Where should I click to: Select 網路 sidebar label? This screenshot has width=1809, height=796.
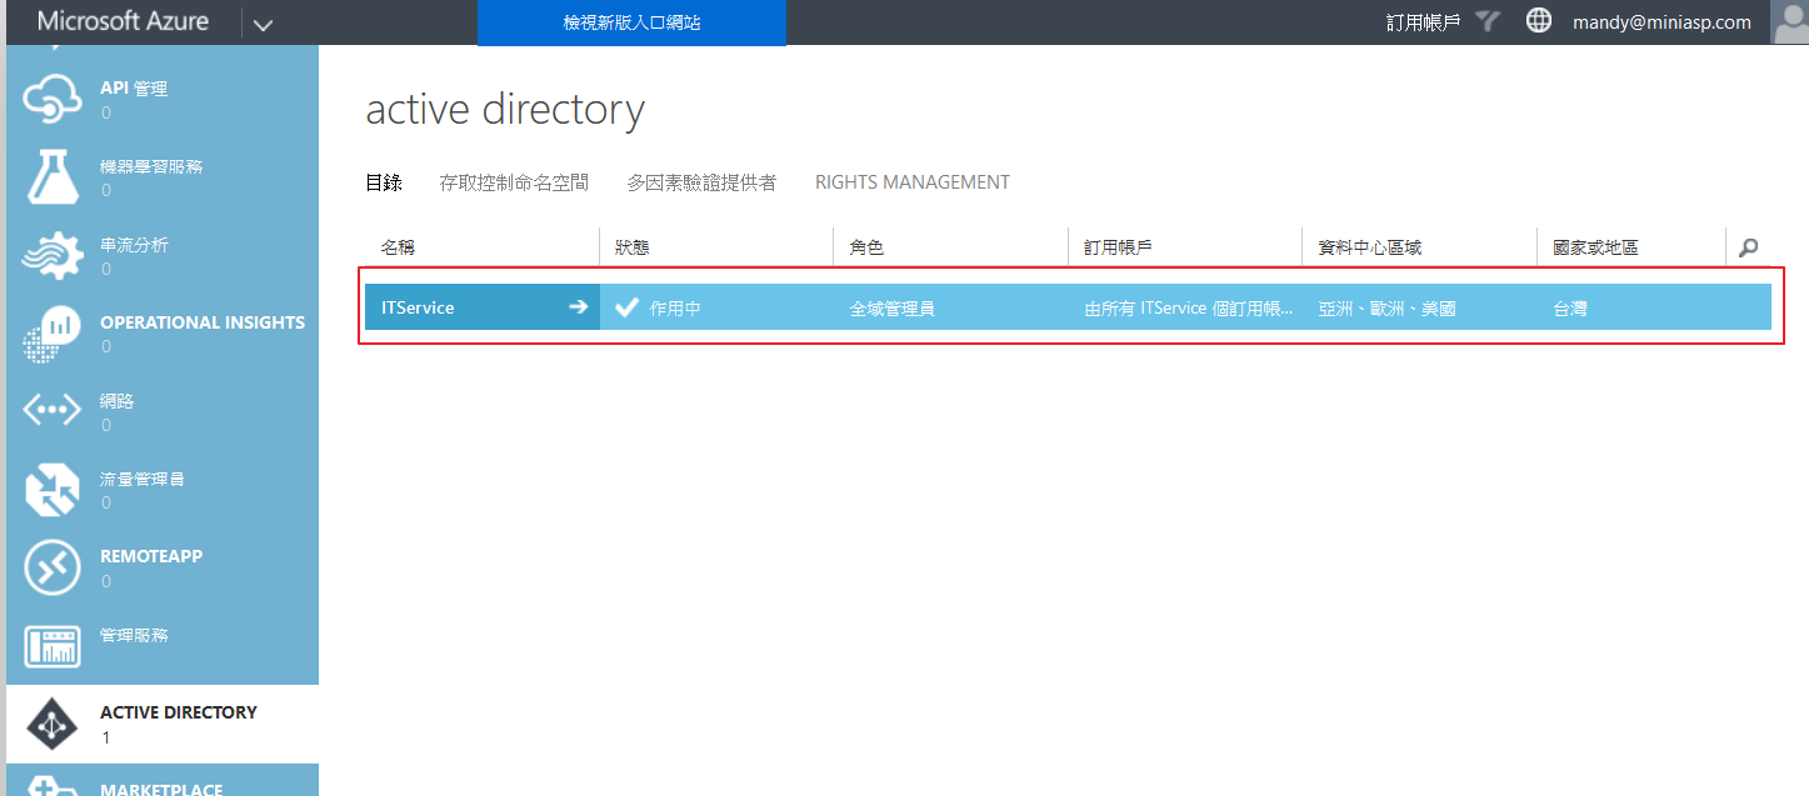pyautogui.click(x=117, y=401)
